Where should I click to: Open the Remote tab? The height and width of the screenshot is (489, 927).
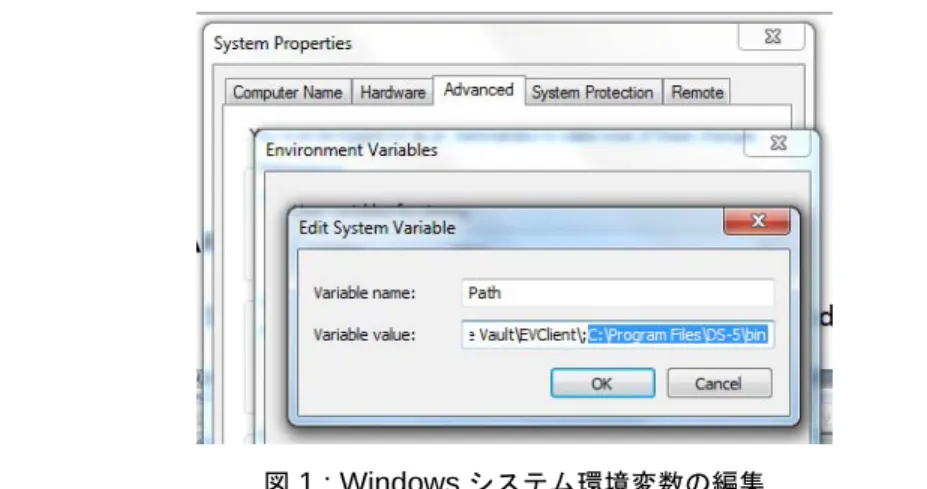[x=697, y=92]
